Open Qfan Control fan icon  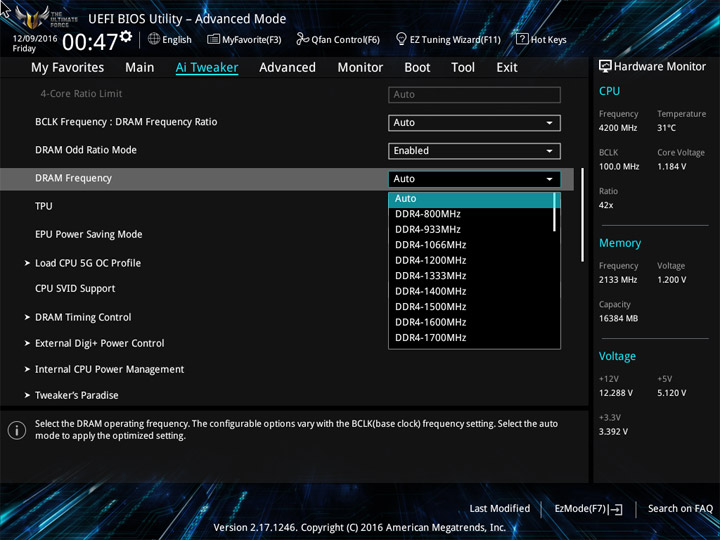tap(302, 39)
